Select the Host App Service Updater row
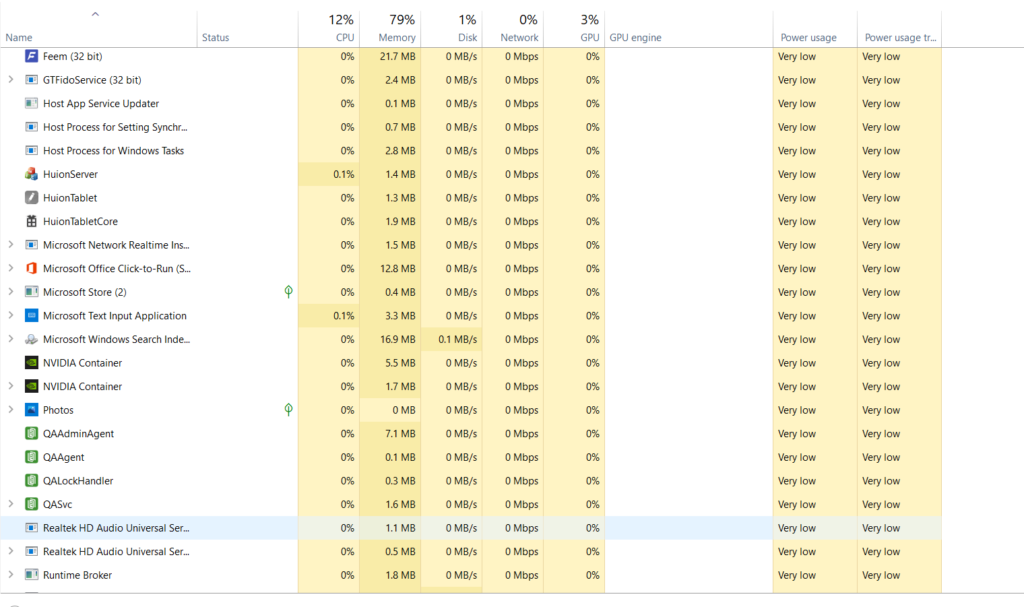Screen dimensions: 1024x607 click(x=100, y=104)
